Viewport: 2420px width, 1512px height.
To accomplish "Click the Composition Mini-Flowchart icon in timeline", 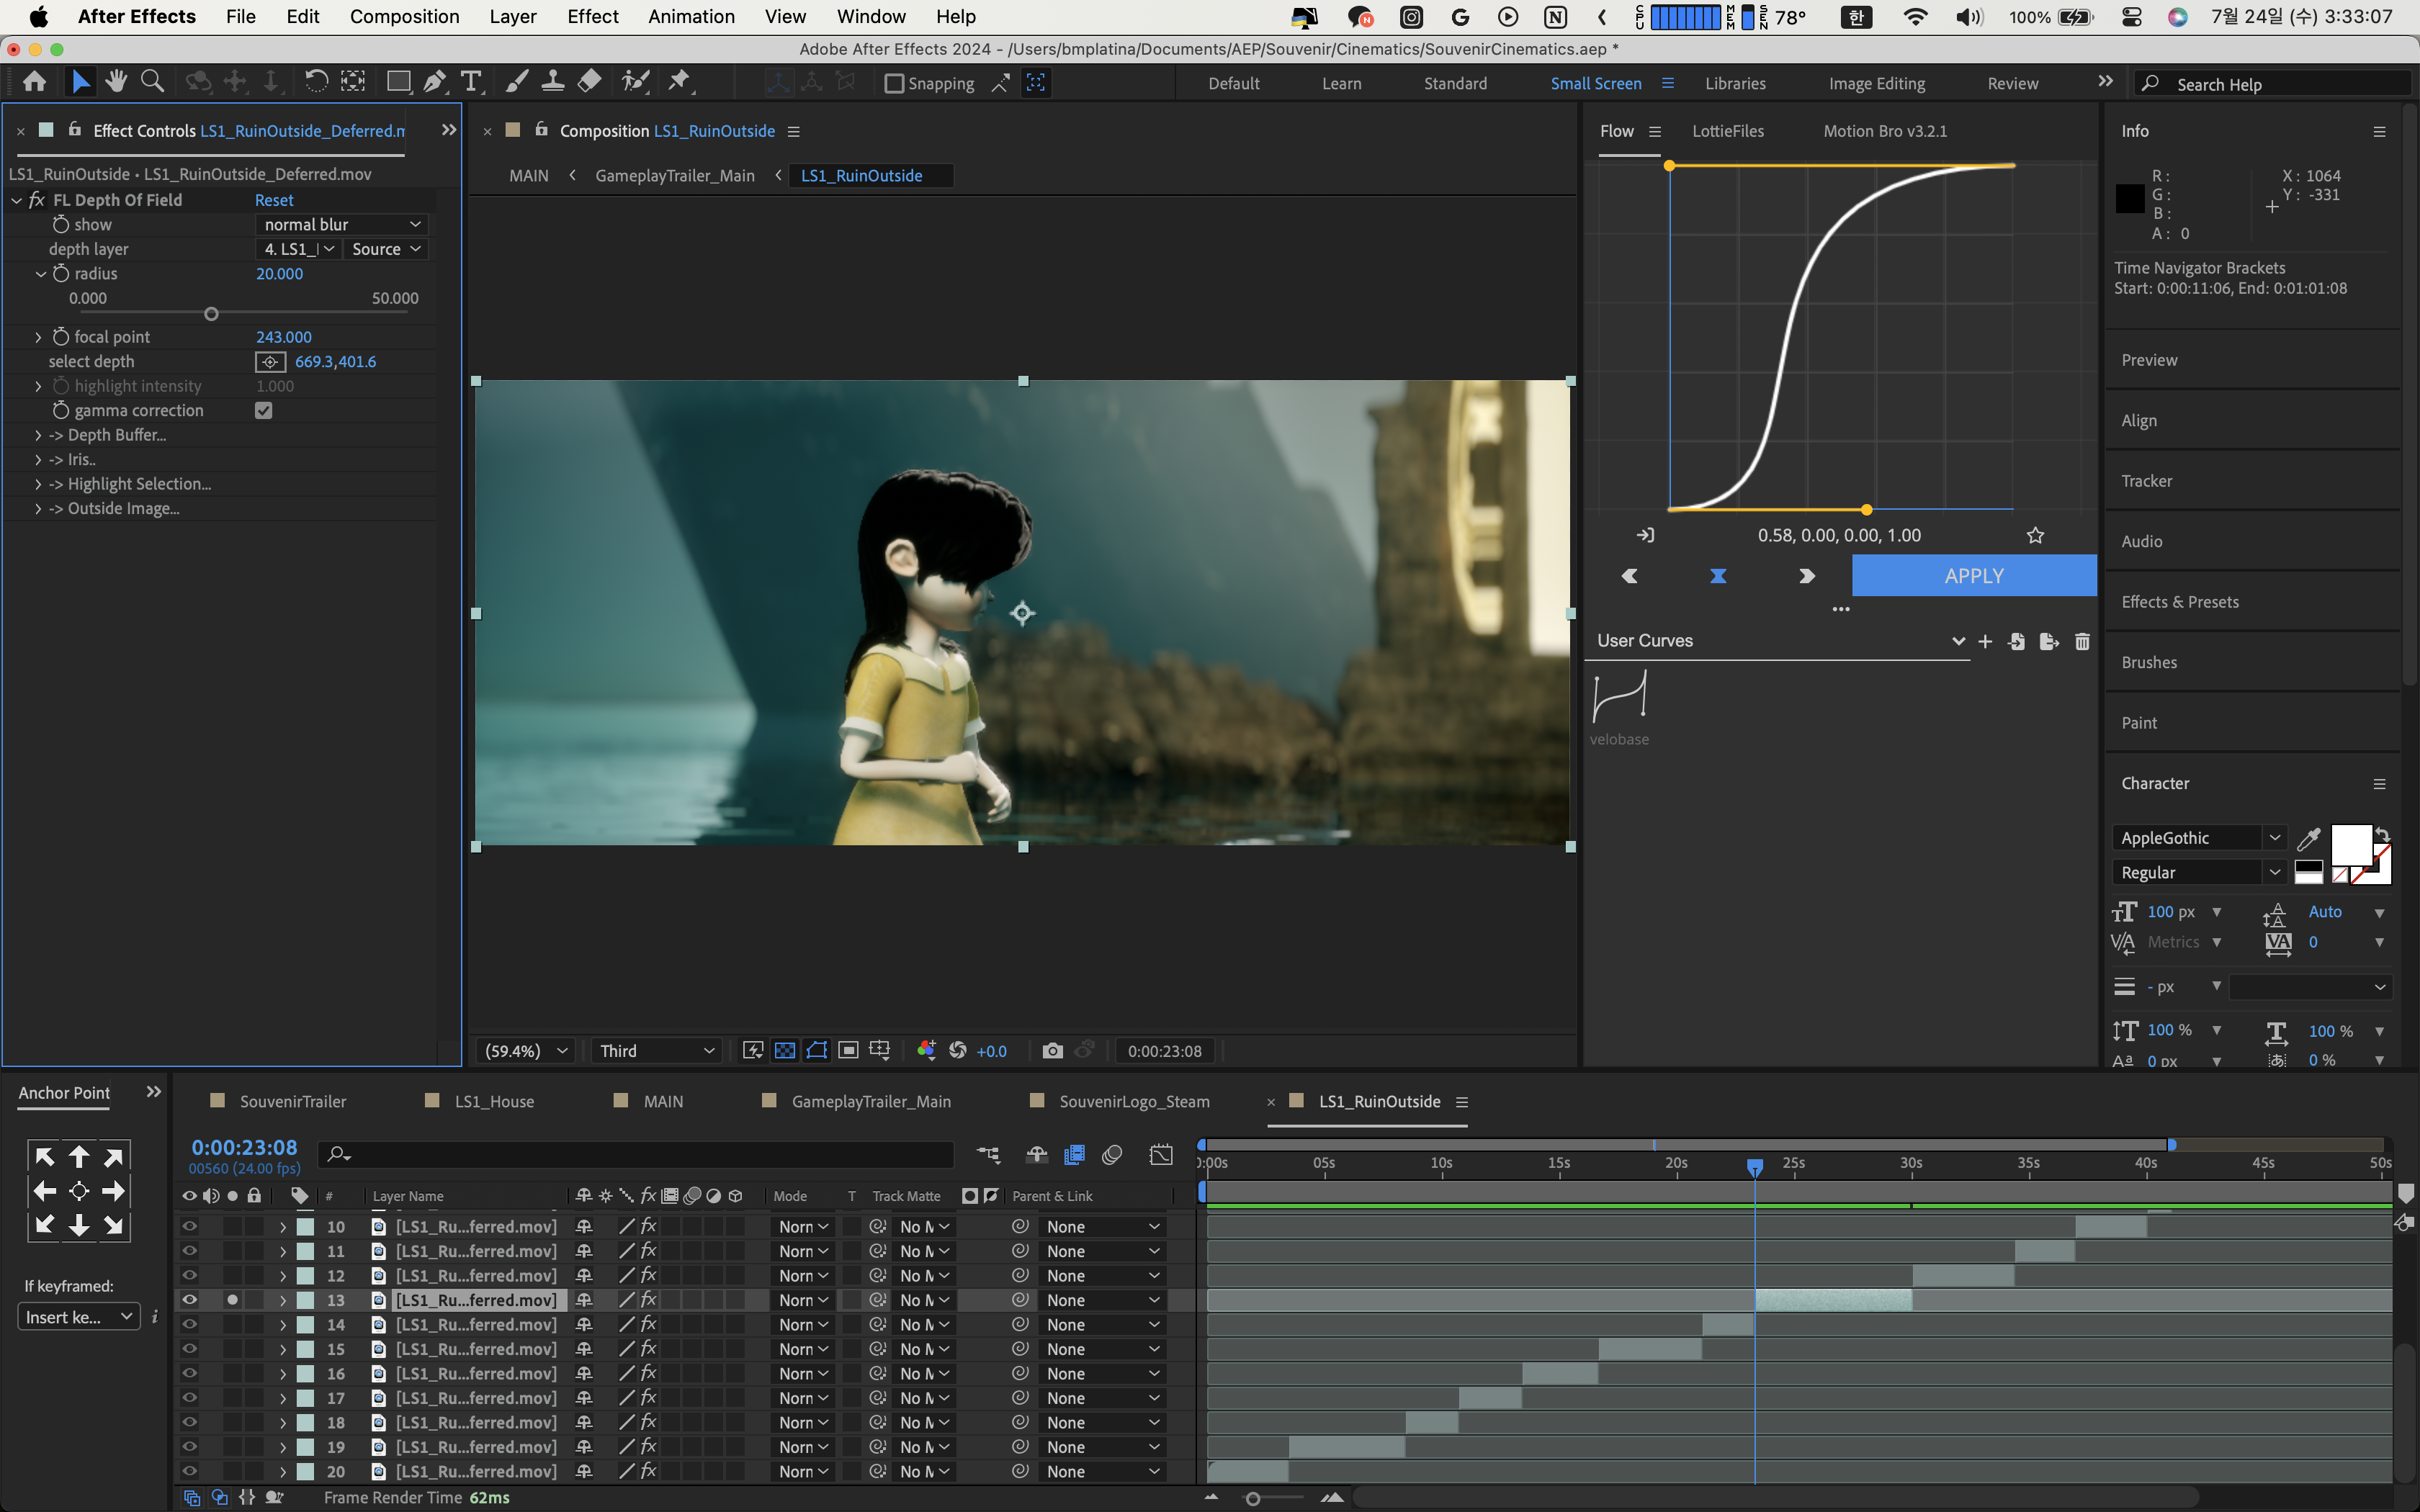I will 988,1155.
